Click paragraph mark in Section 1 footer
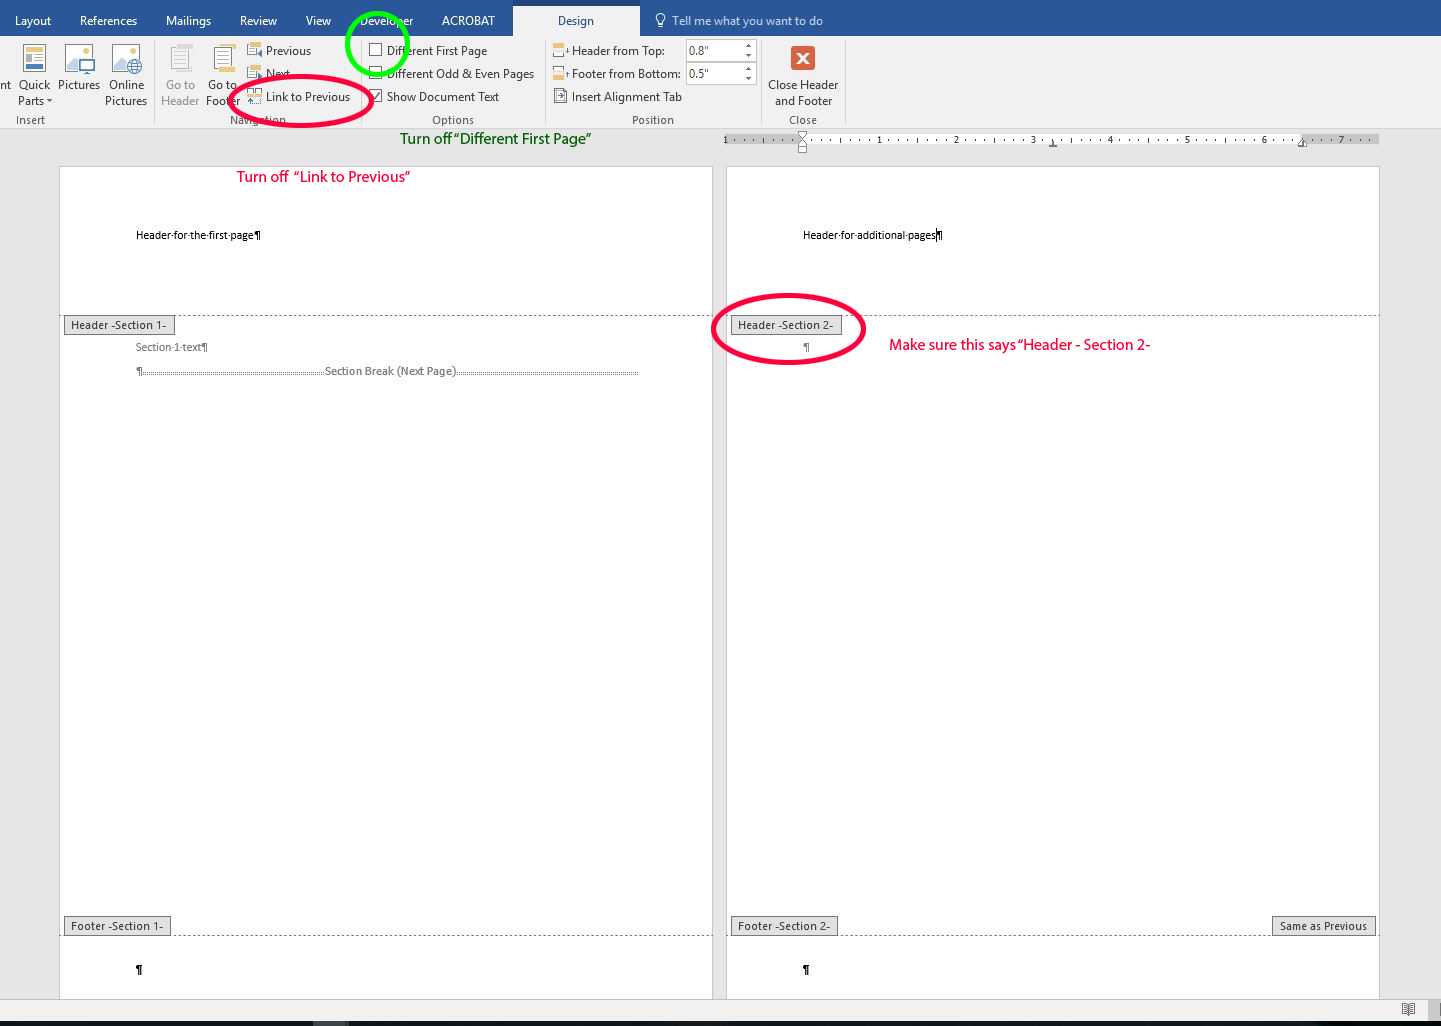 tap(139, 969)
